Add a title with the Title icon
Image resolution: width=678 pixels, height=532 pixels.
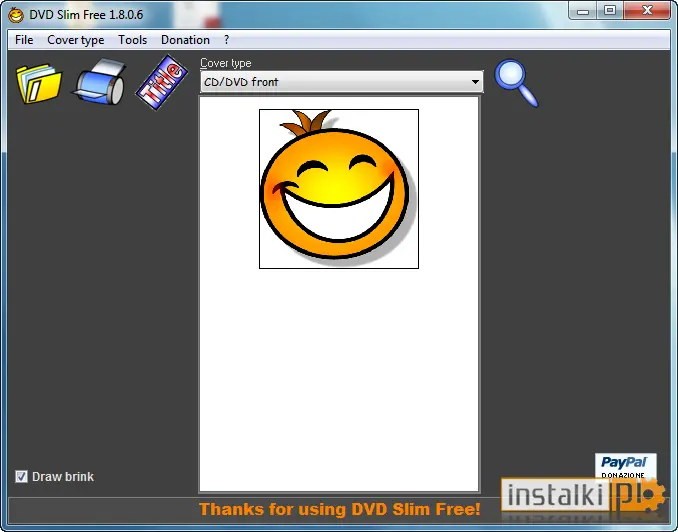pyautogui.click(x=162, y=82)
